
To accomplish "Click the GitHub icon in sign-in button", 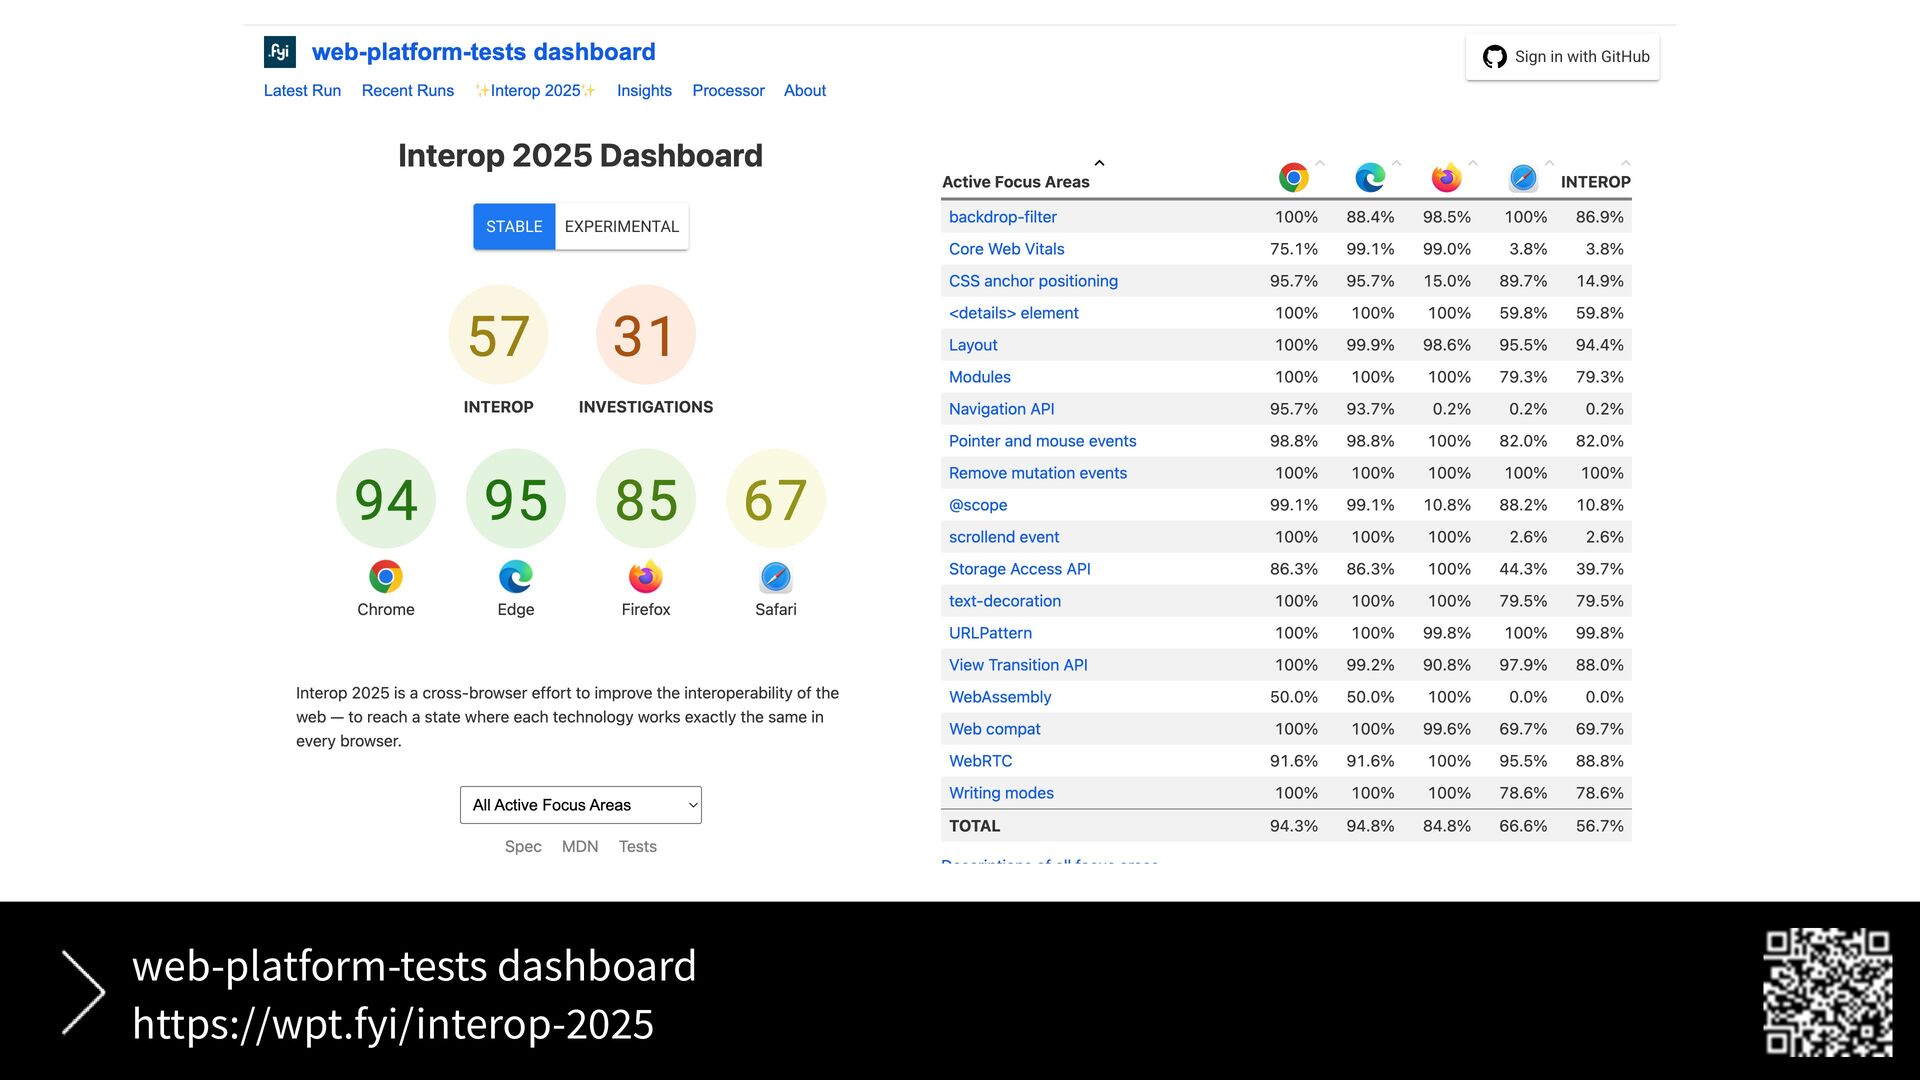I will coord(1494,57).
